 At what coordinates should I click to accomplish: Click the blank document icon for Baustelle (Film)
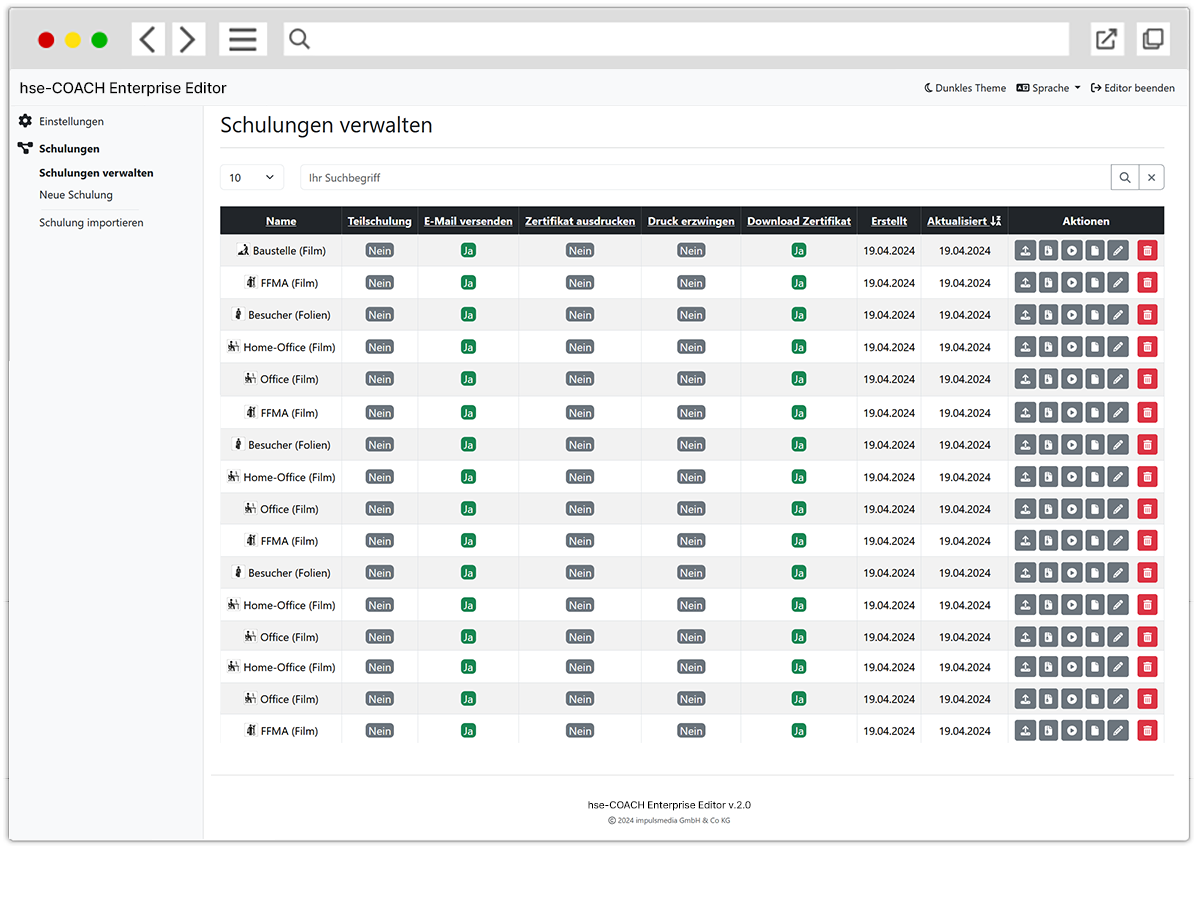coord(1095,251)
